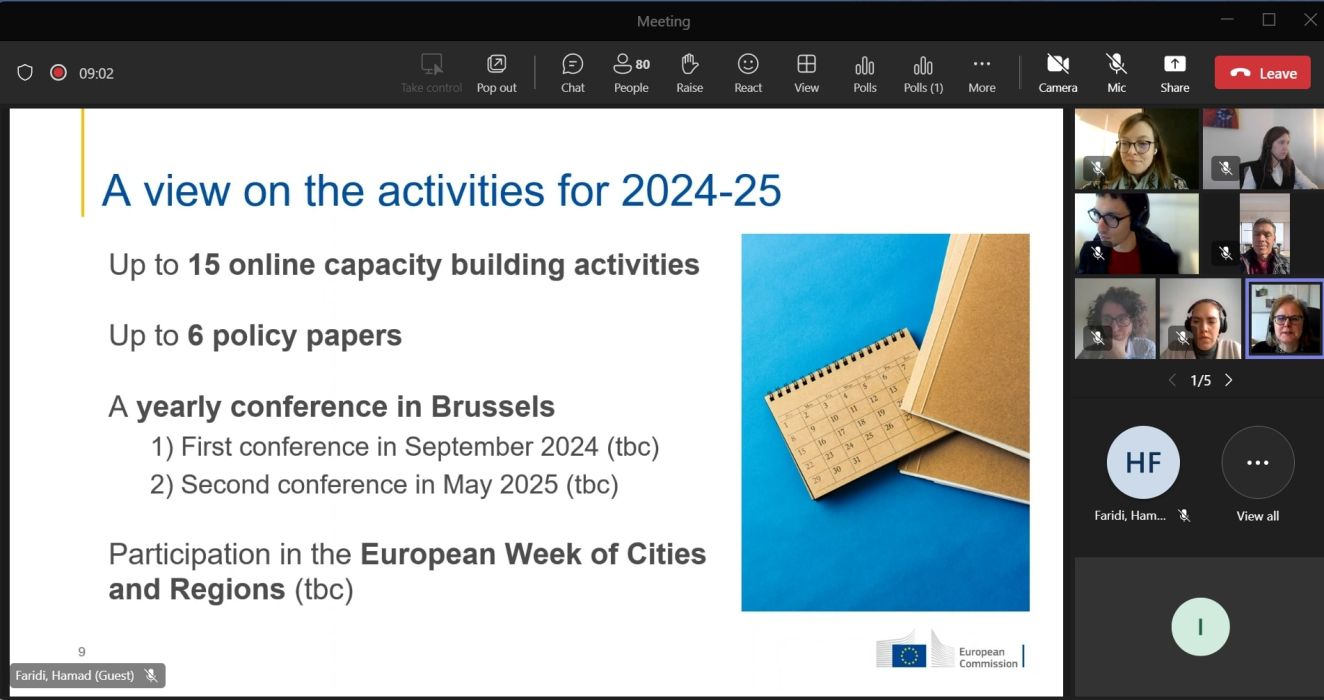Open the Chat panel
This screenshot has height=700, width=1324.
[572, 73]
